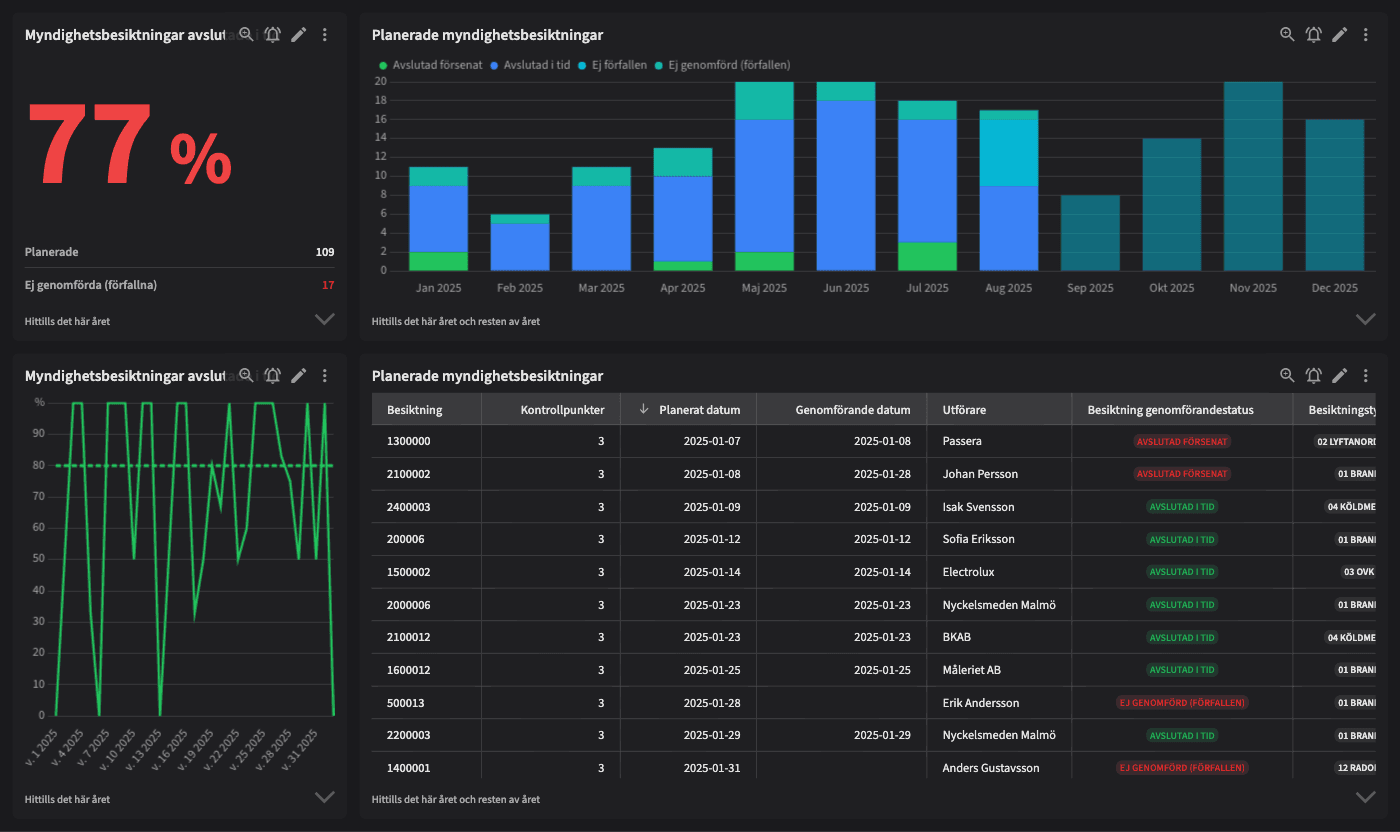Click zoom icon in the table widget
The image size is (1400, 832).
pos(1287,376)
